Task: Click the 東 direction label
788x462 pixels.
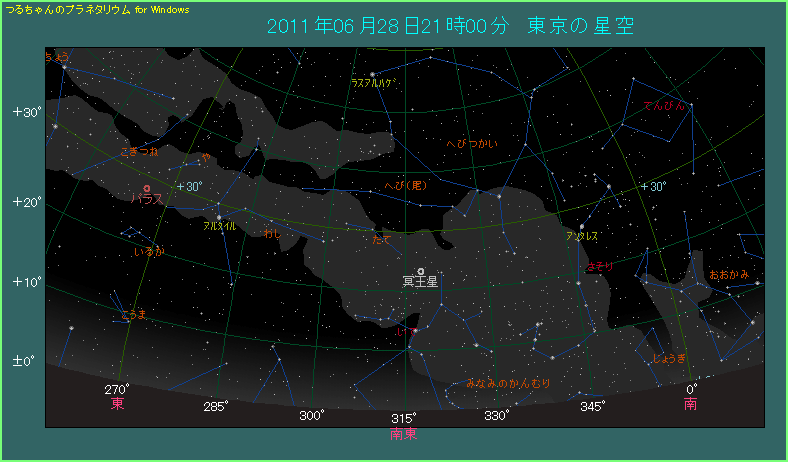Action: click(x=118, y=404)
